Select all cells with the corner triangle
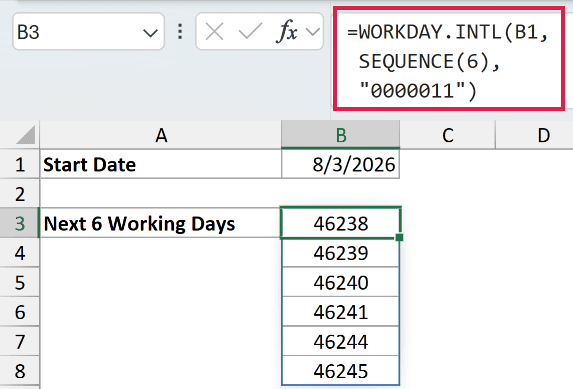 pos(26,135)
